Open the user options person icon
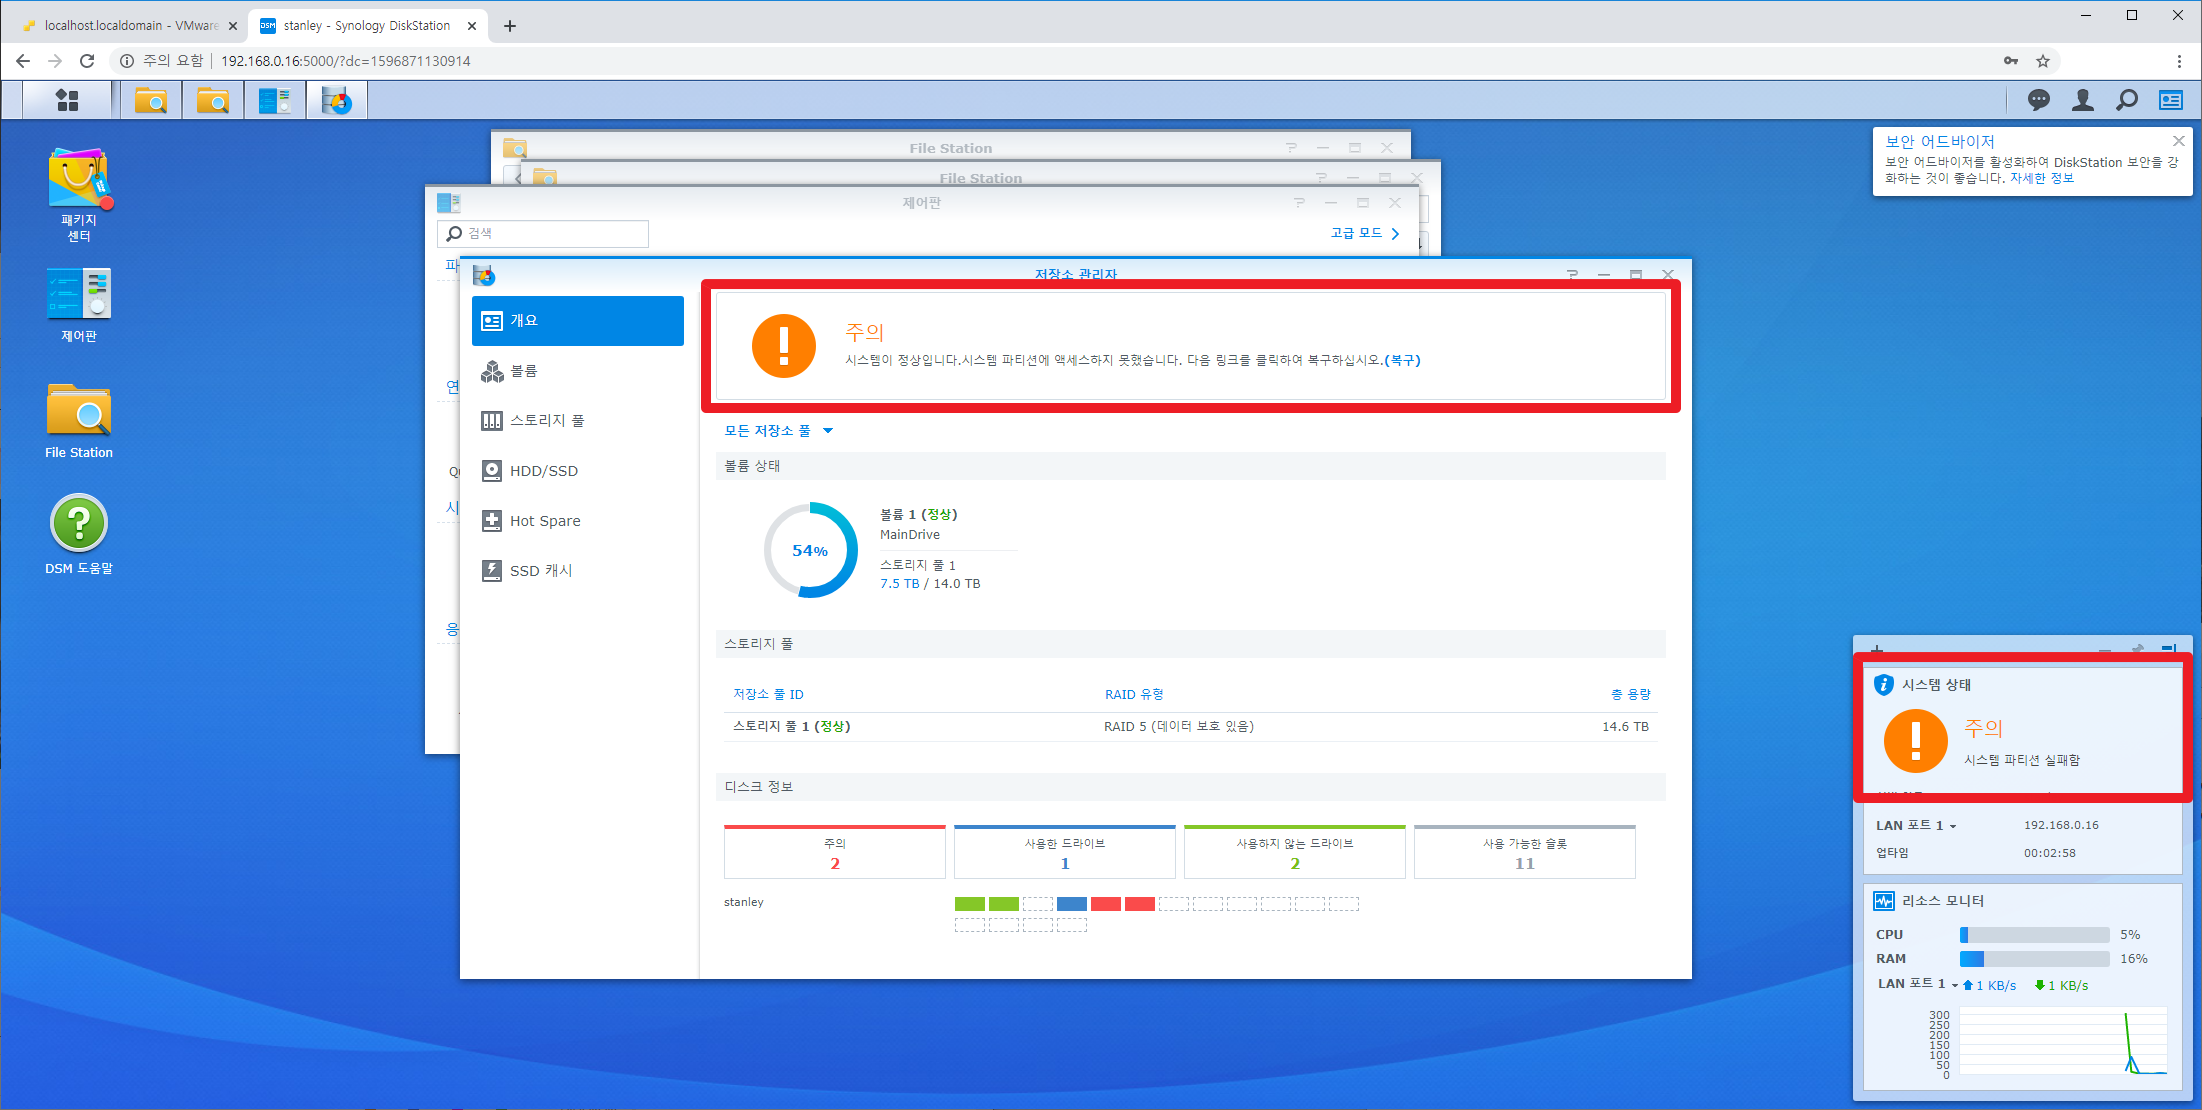 pyautogui.click(x=2083, y=100)
